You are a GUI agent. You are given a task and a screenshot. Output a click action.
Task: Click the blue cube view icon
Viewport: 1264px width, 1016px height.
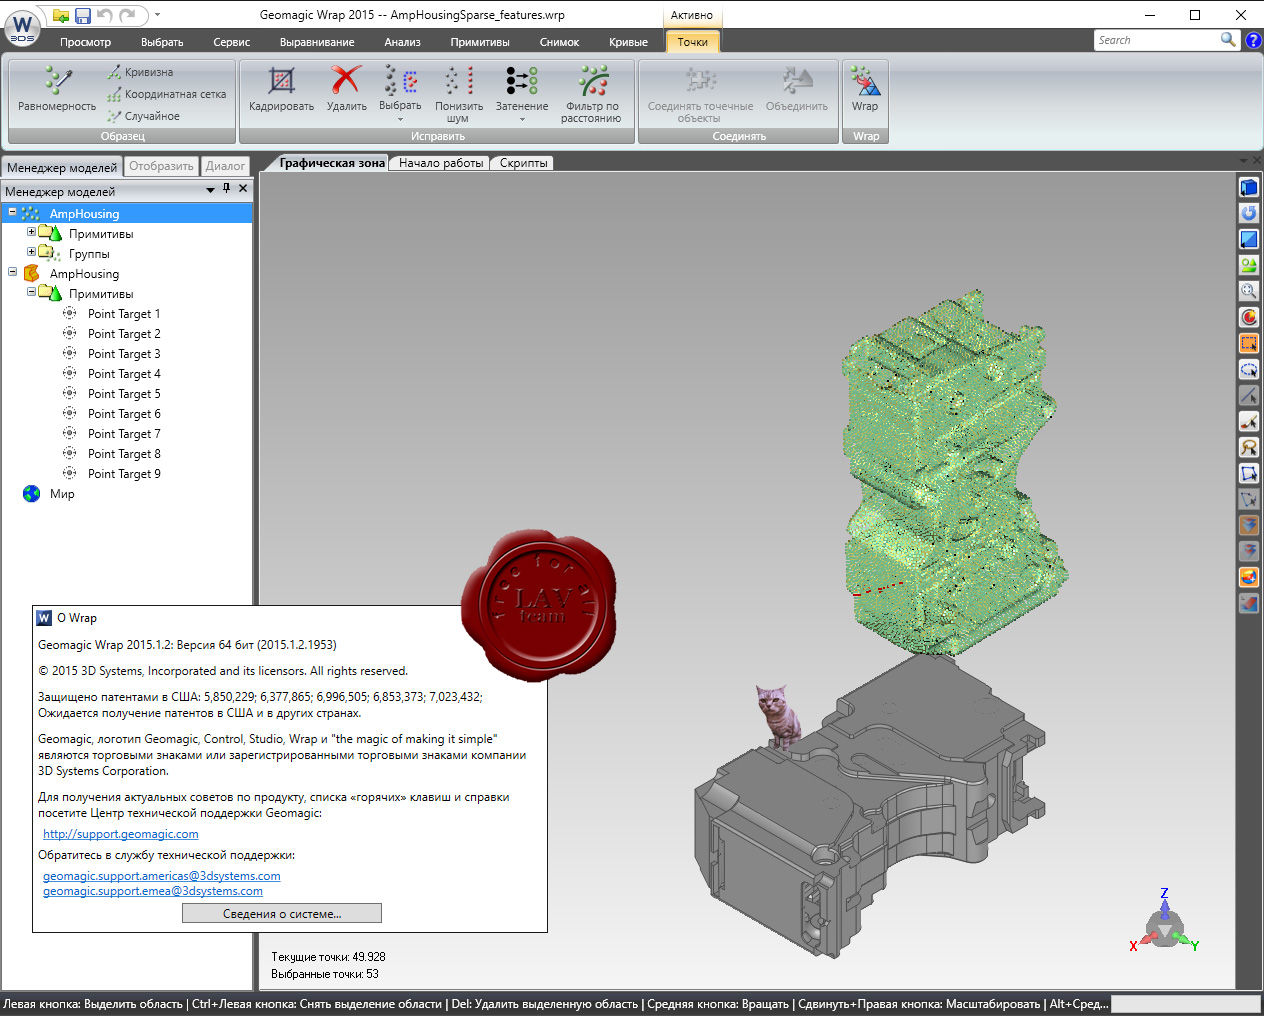tap(1249, 187)
